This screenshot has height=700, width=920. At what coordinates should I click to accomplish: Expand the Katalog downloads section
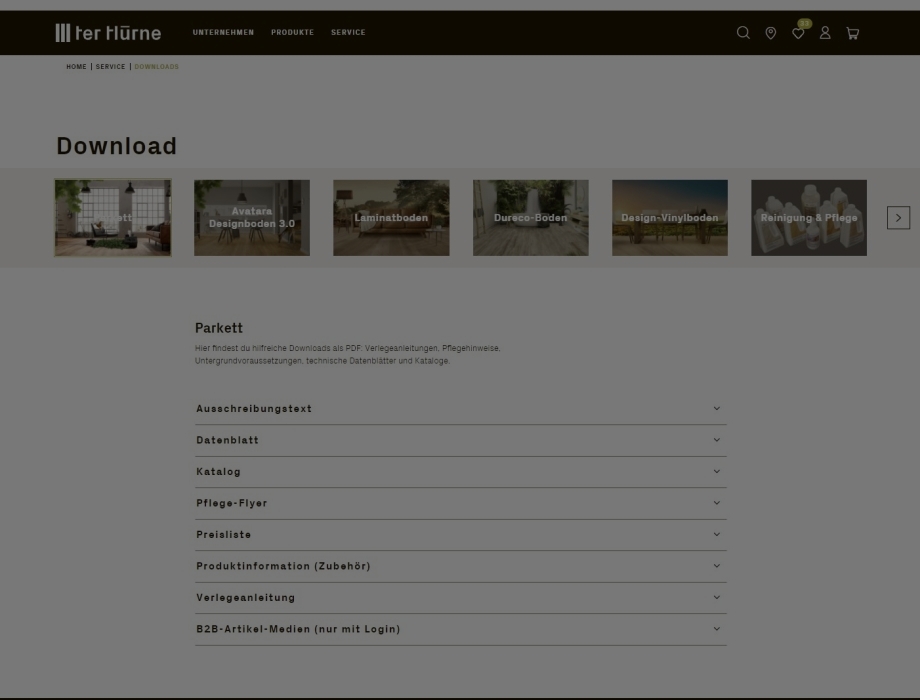click(x=460, y=472)
